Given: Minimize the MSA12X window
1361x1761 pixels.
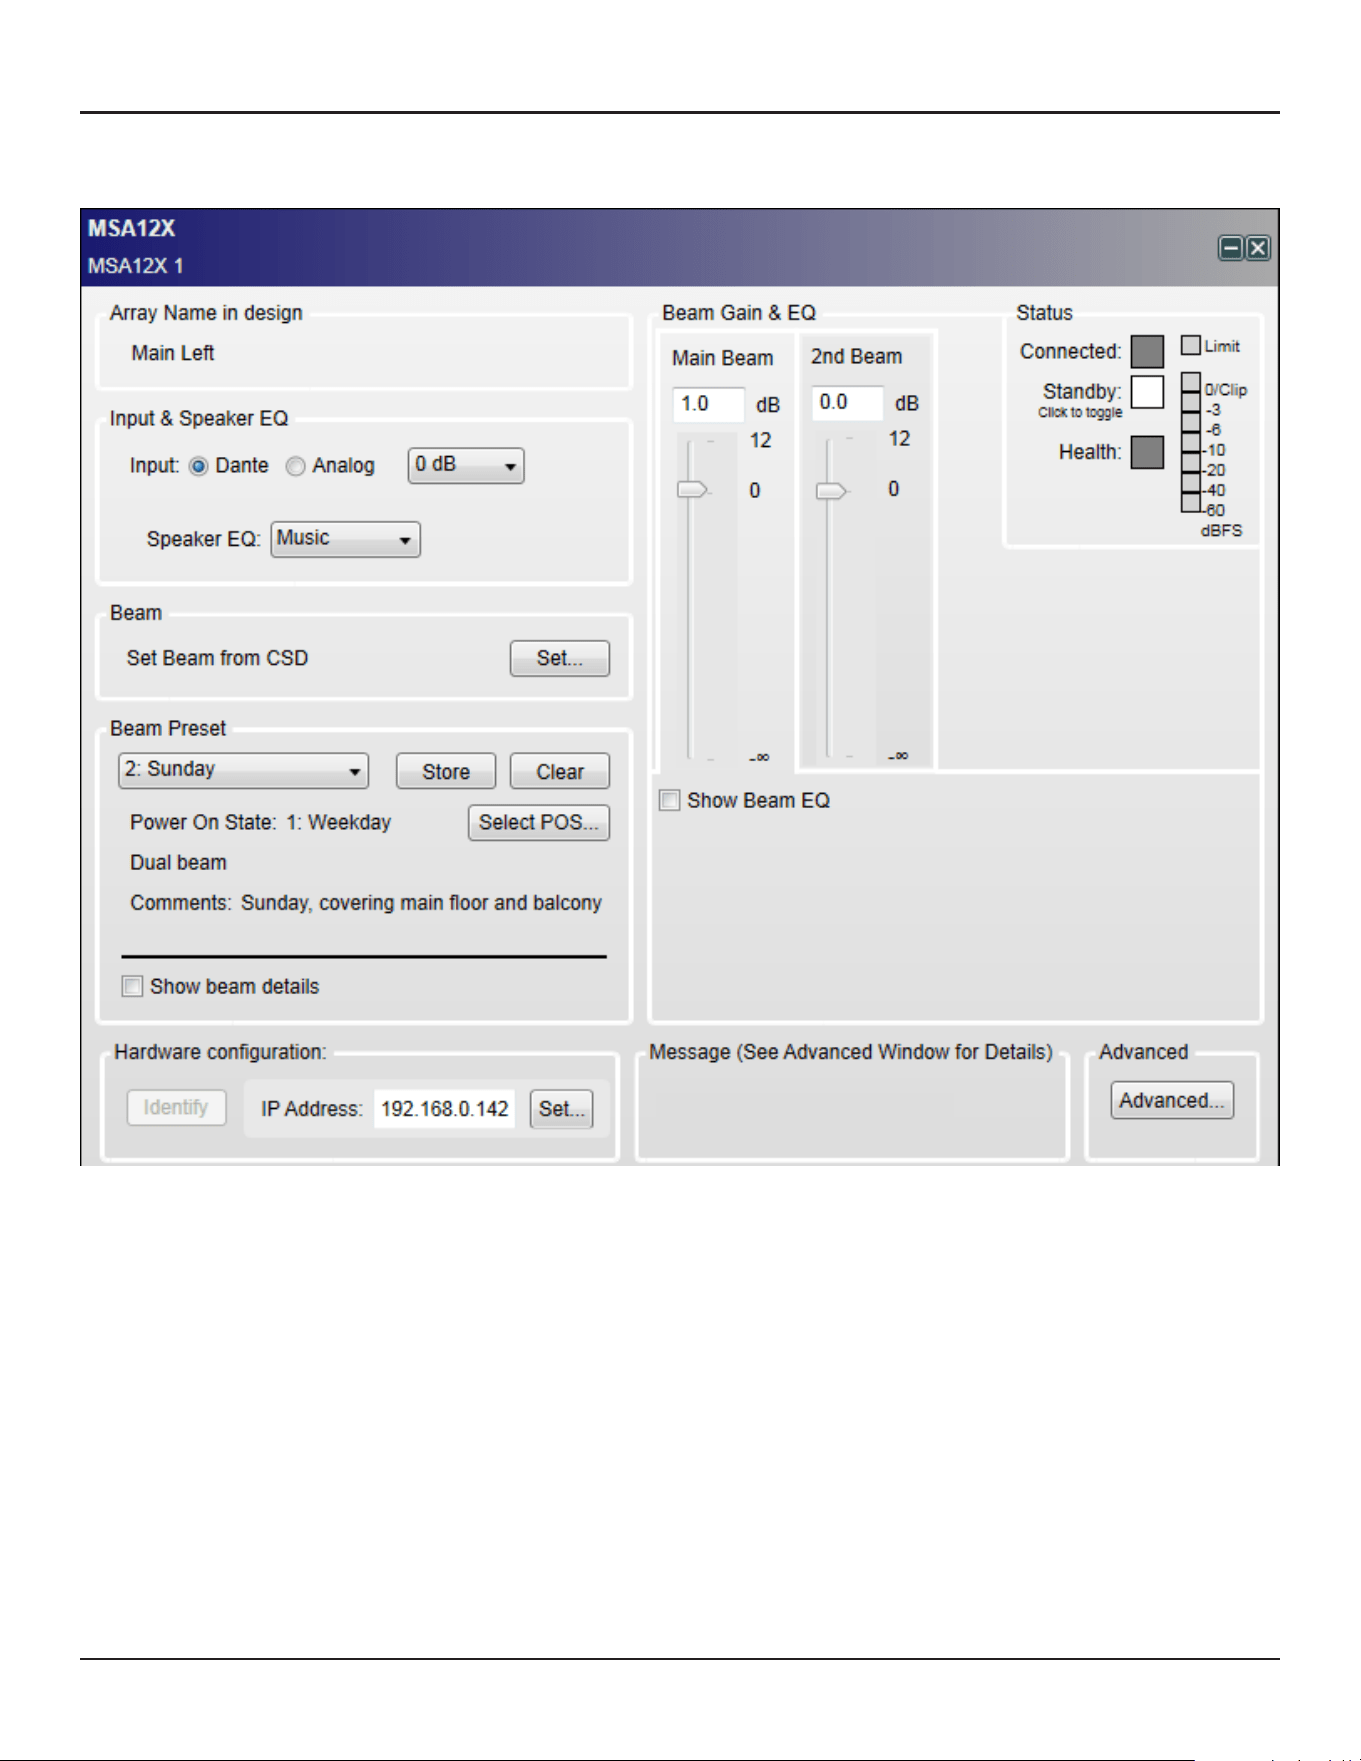Looking at the screenshot, I should tap(1231, 248).
